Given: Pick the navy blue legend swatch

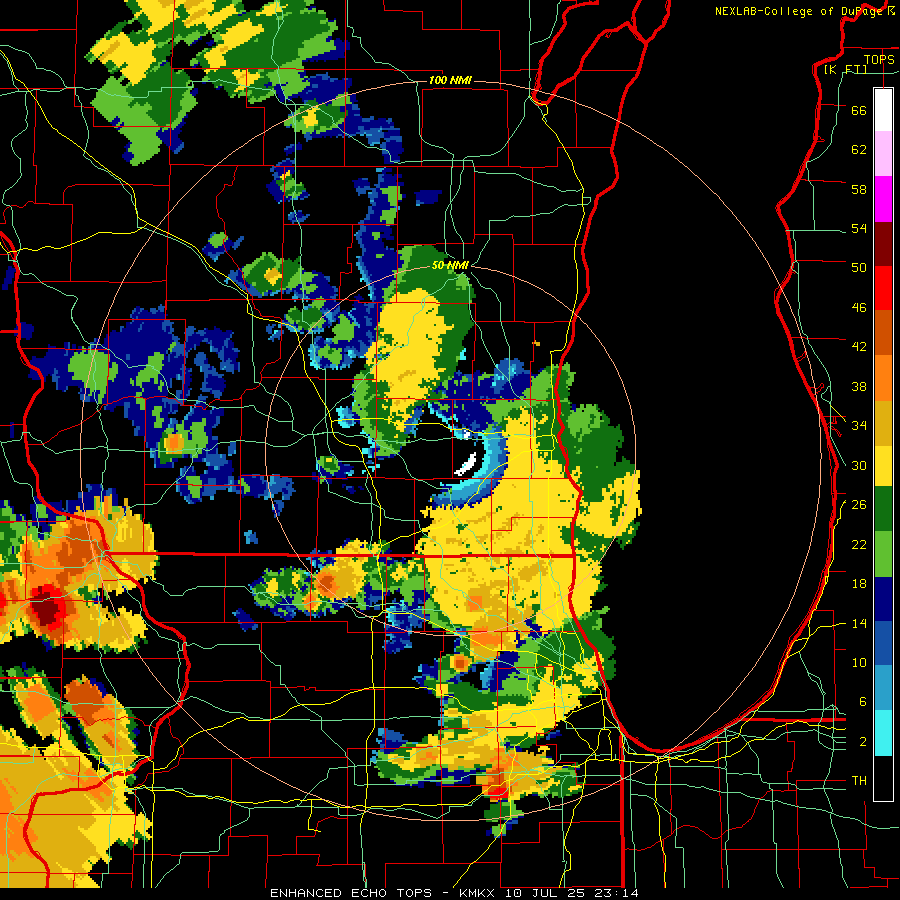Looking at the screenshot, I should [x=883, y=599].
